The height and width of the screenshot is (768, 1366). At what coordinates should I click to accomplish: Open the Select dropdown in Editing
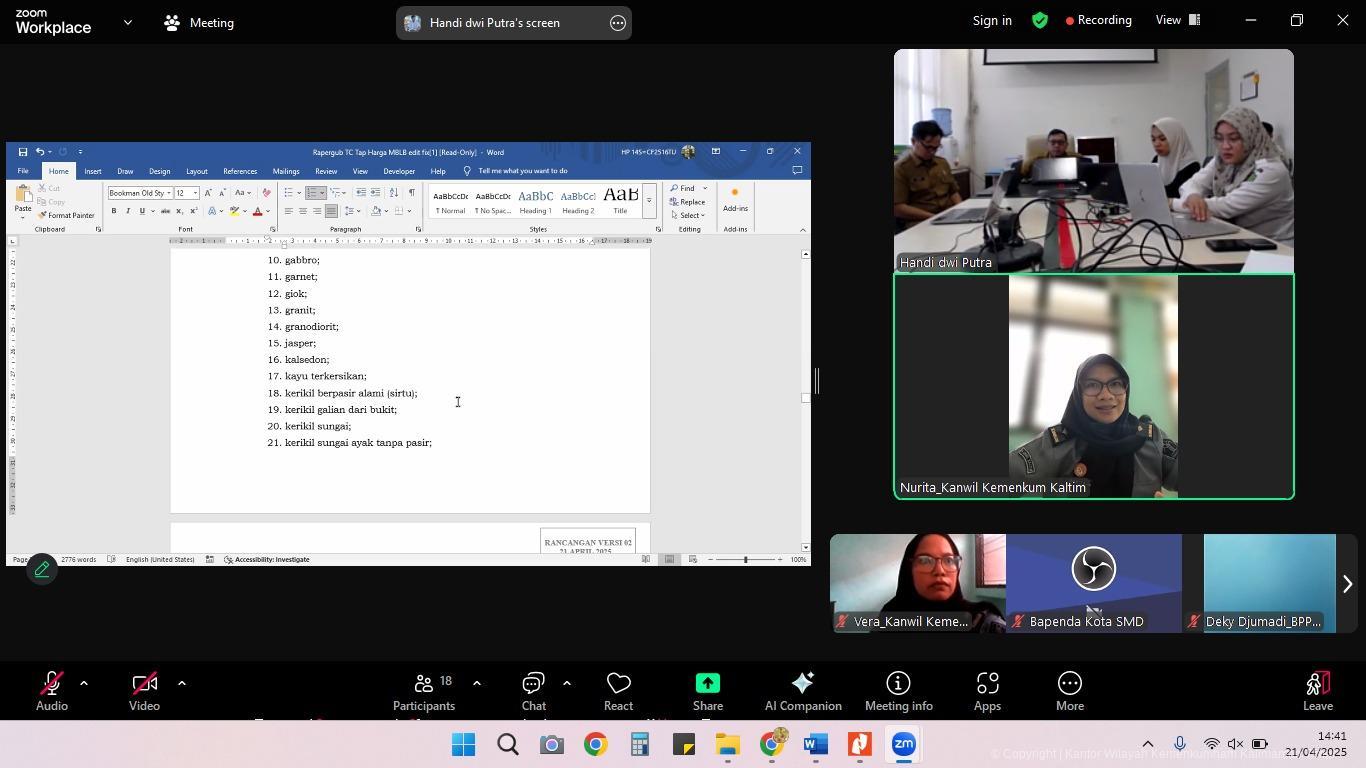click(688, 216)
